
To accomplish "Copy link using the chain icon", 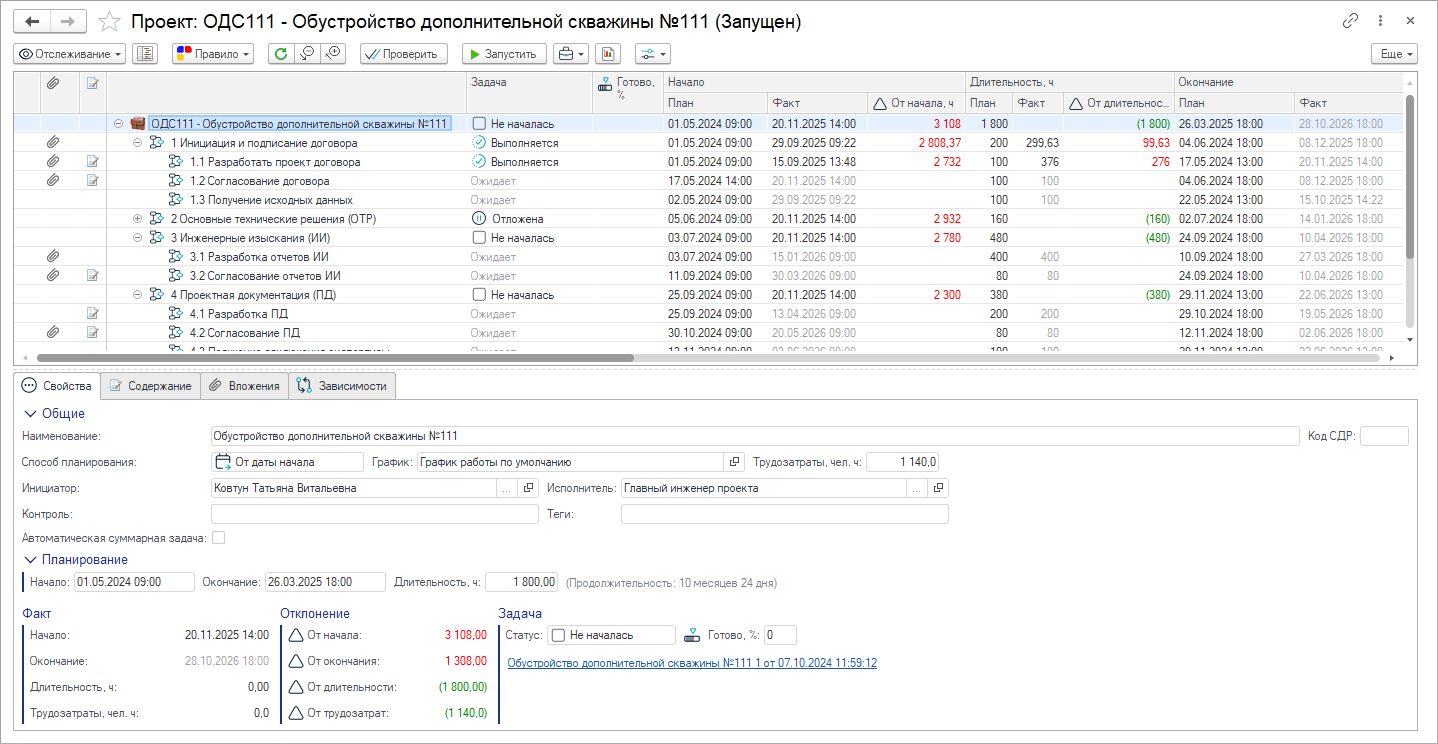I will pos(1350,21).
